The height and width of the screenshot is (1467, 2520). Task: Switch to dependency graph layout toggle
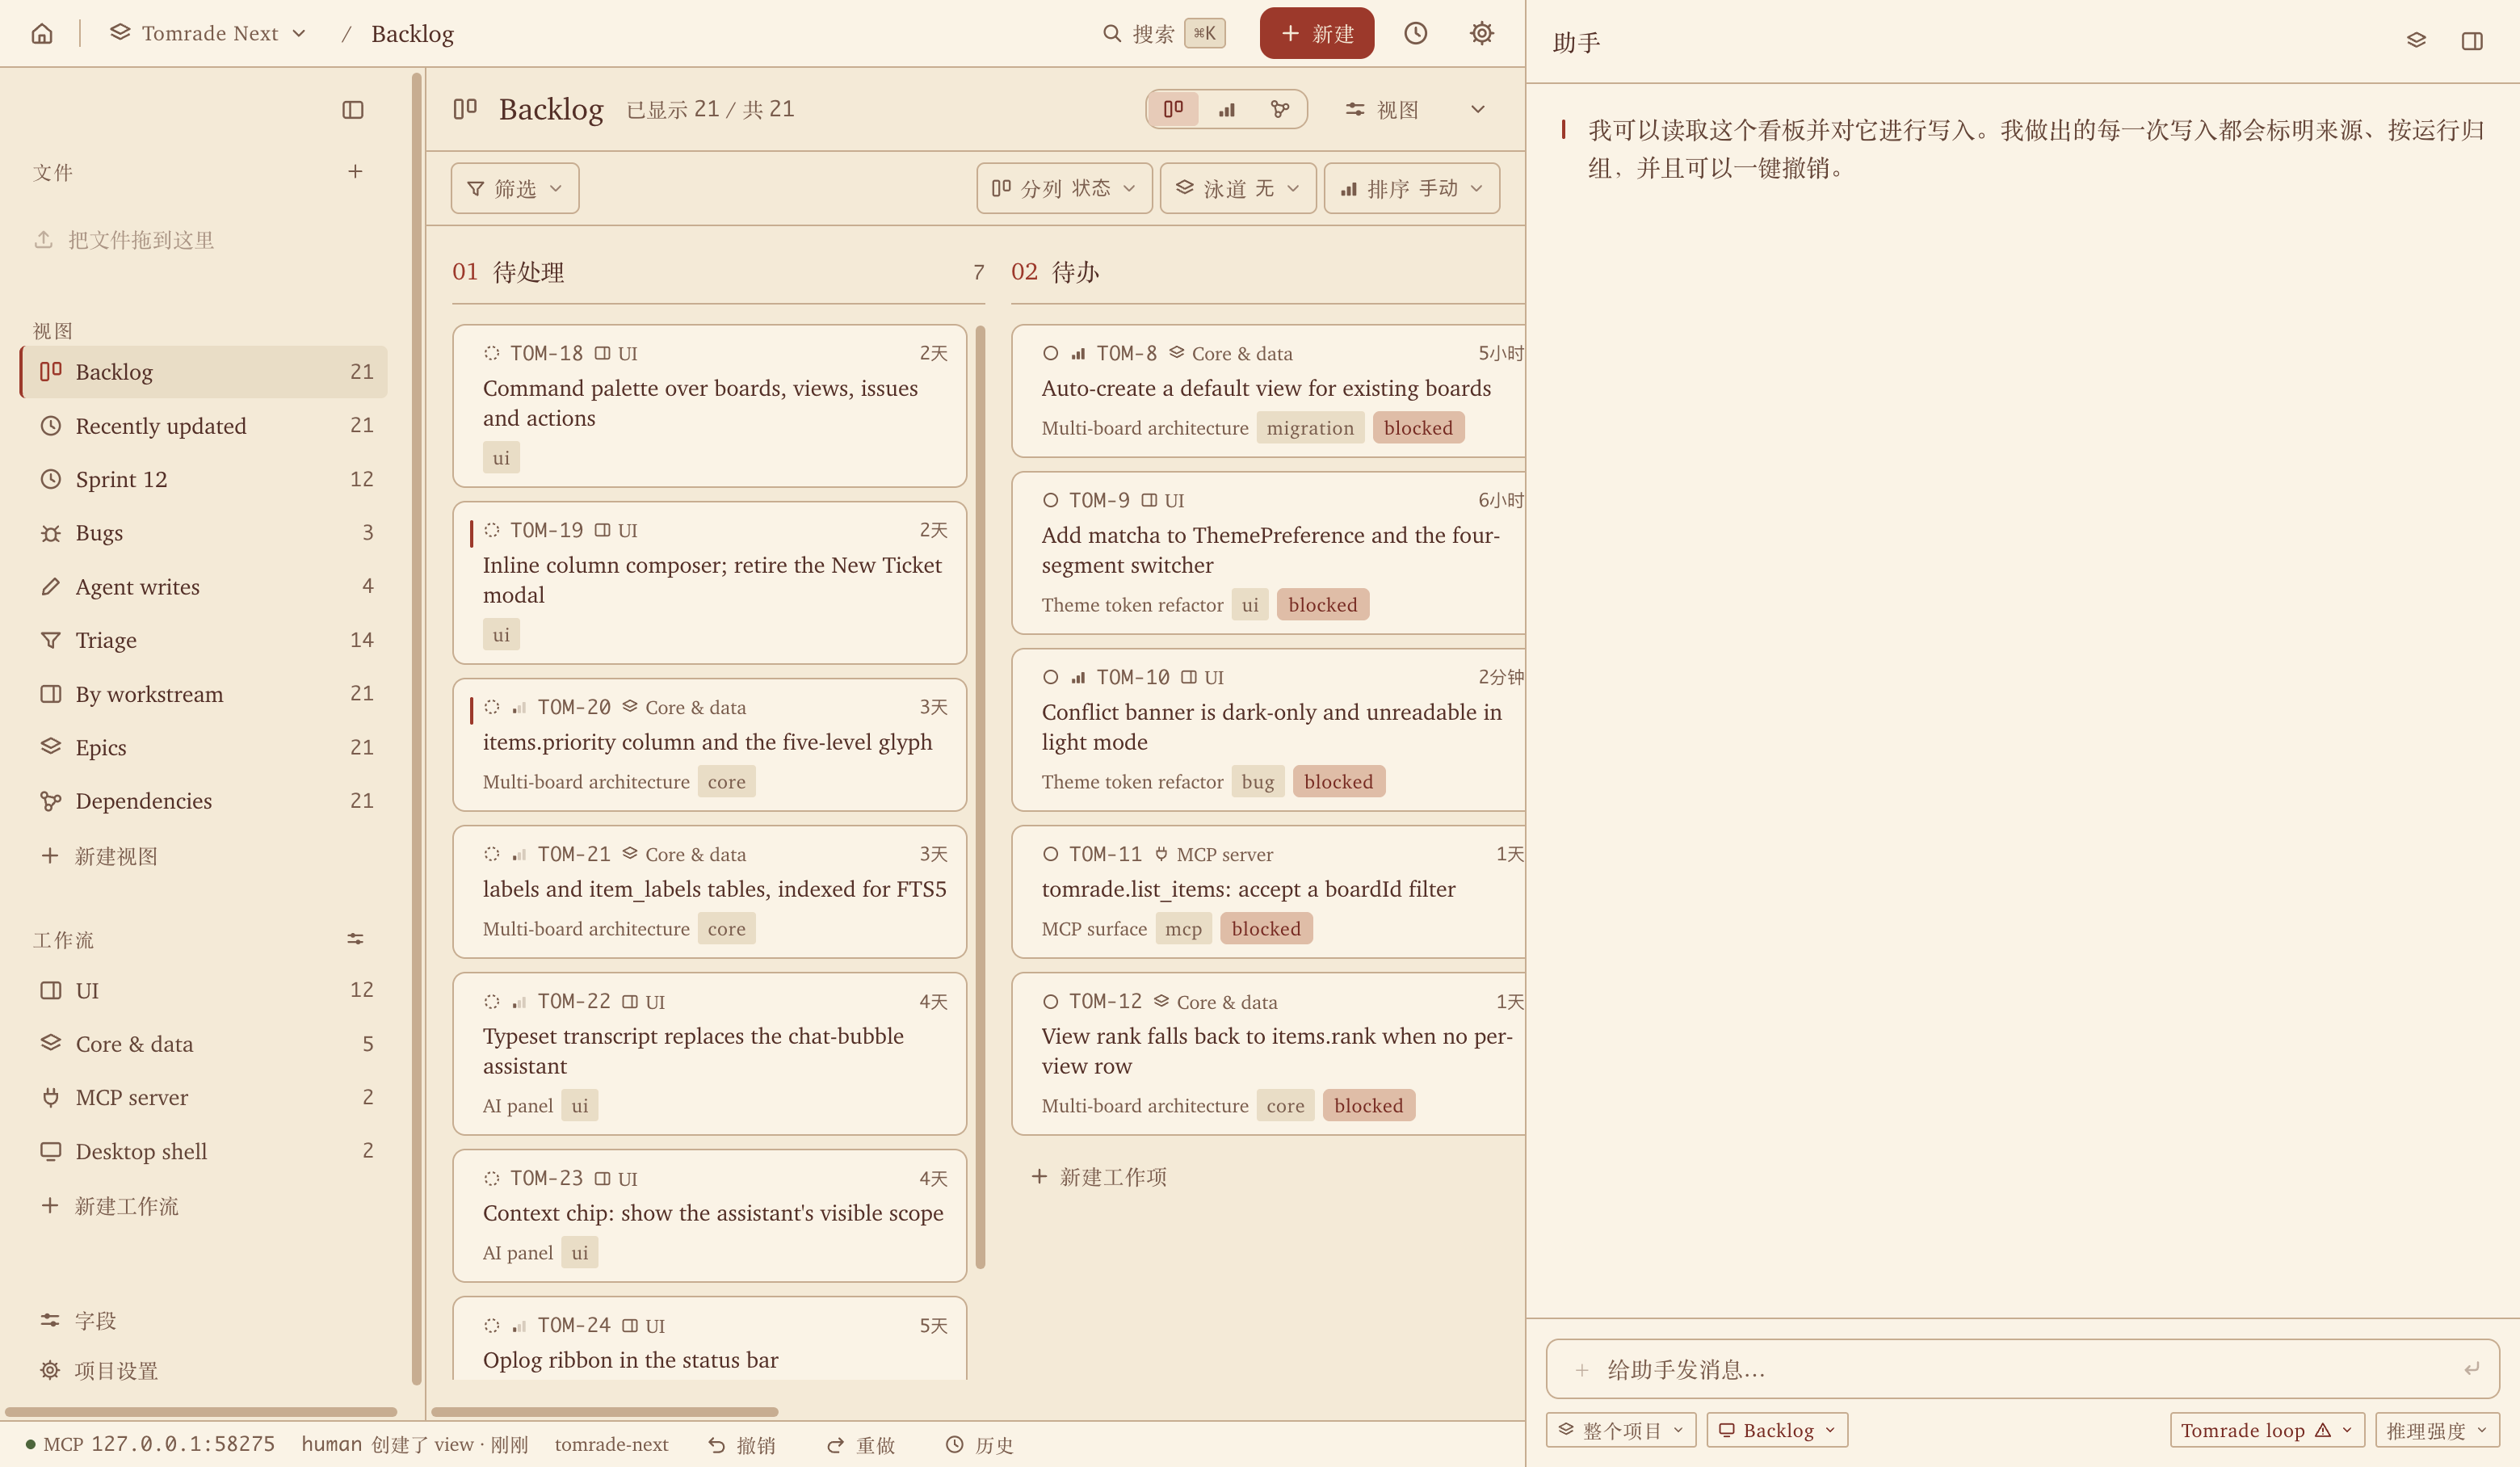(1280, 109)
